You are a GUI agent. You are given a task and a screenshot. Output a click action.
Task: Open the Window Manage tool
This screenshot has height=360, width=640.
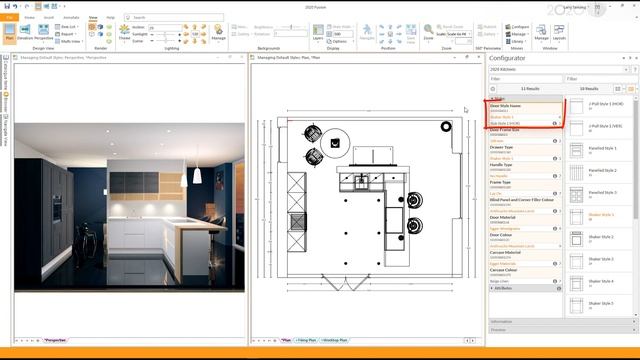point(541,33)
